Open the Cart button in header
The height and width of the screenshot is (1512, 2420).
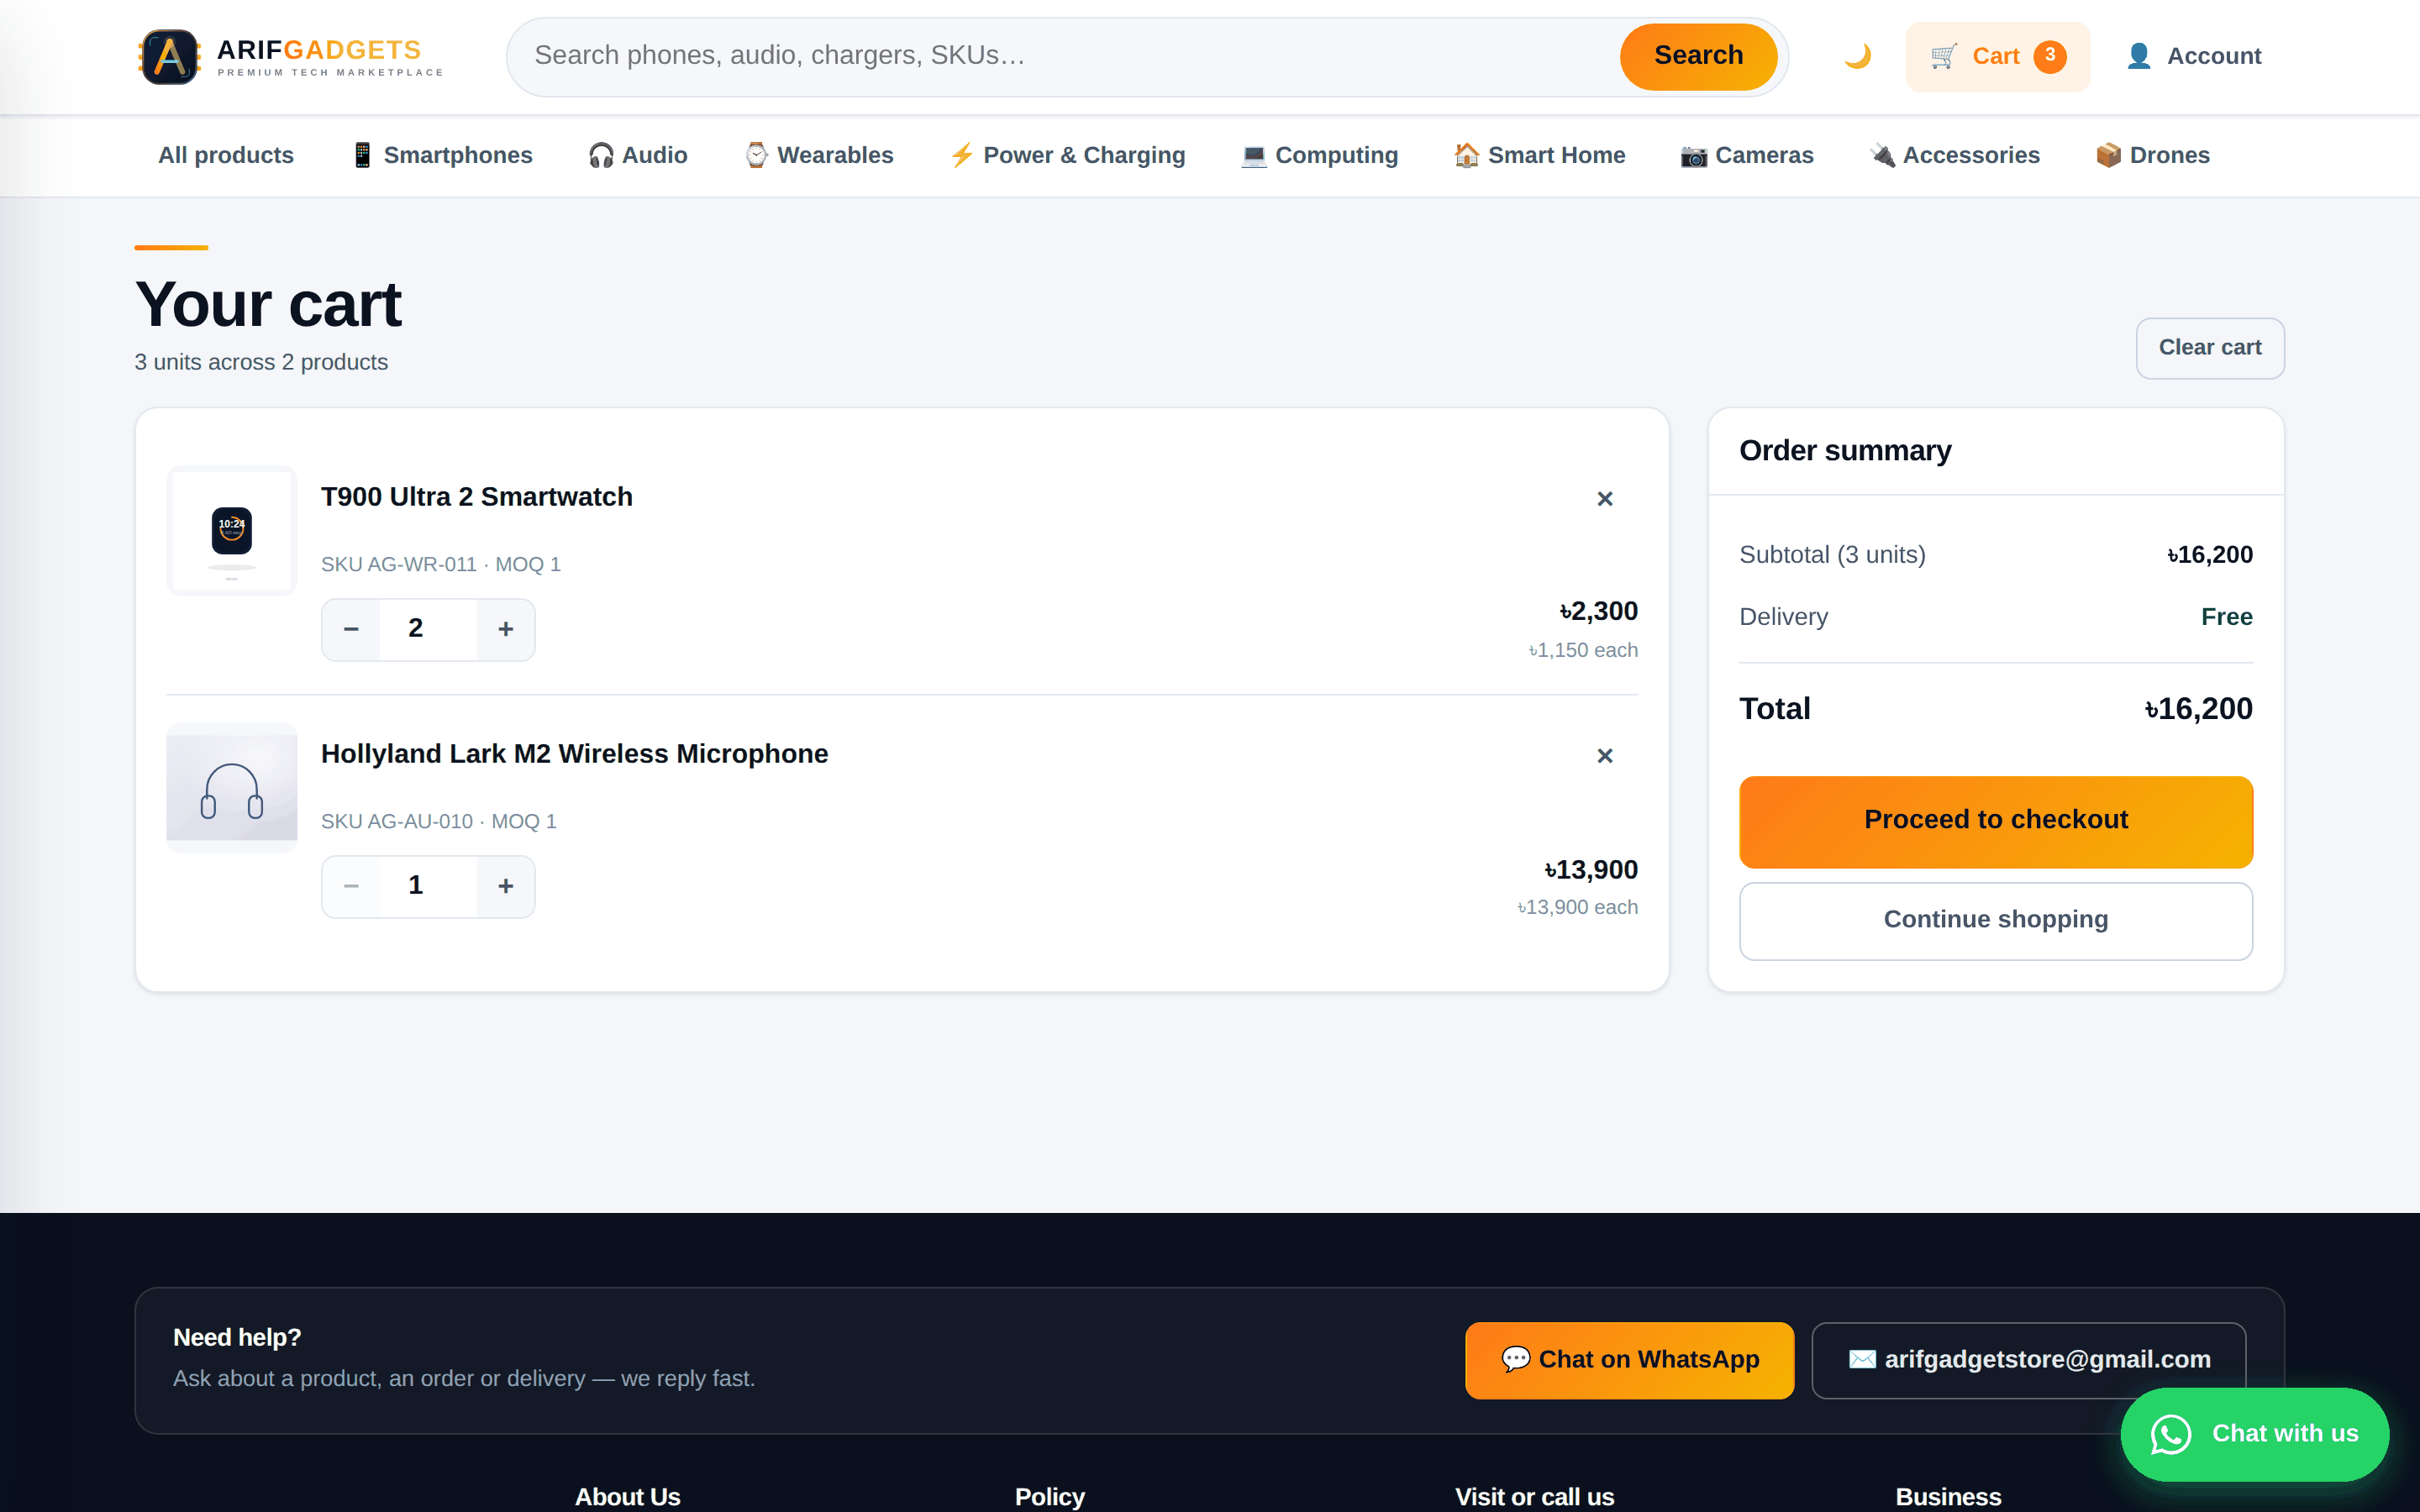(1997, 56)
